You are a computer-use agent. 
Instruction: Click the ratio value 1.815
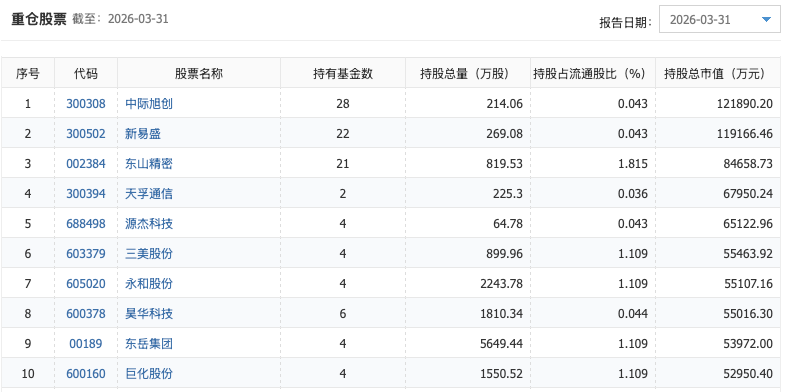(633, 164)
